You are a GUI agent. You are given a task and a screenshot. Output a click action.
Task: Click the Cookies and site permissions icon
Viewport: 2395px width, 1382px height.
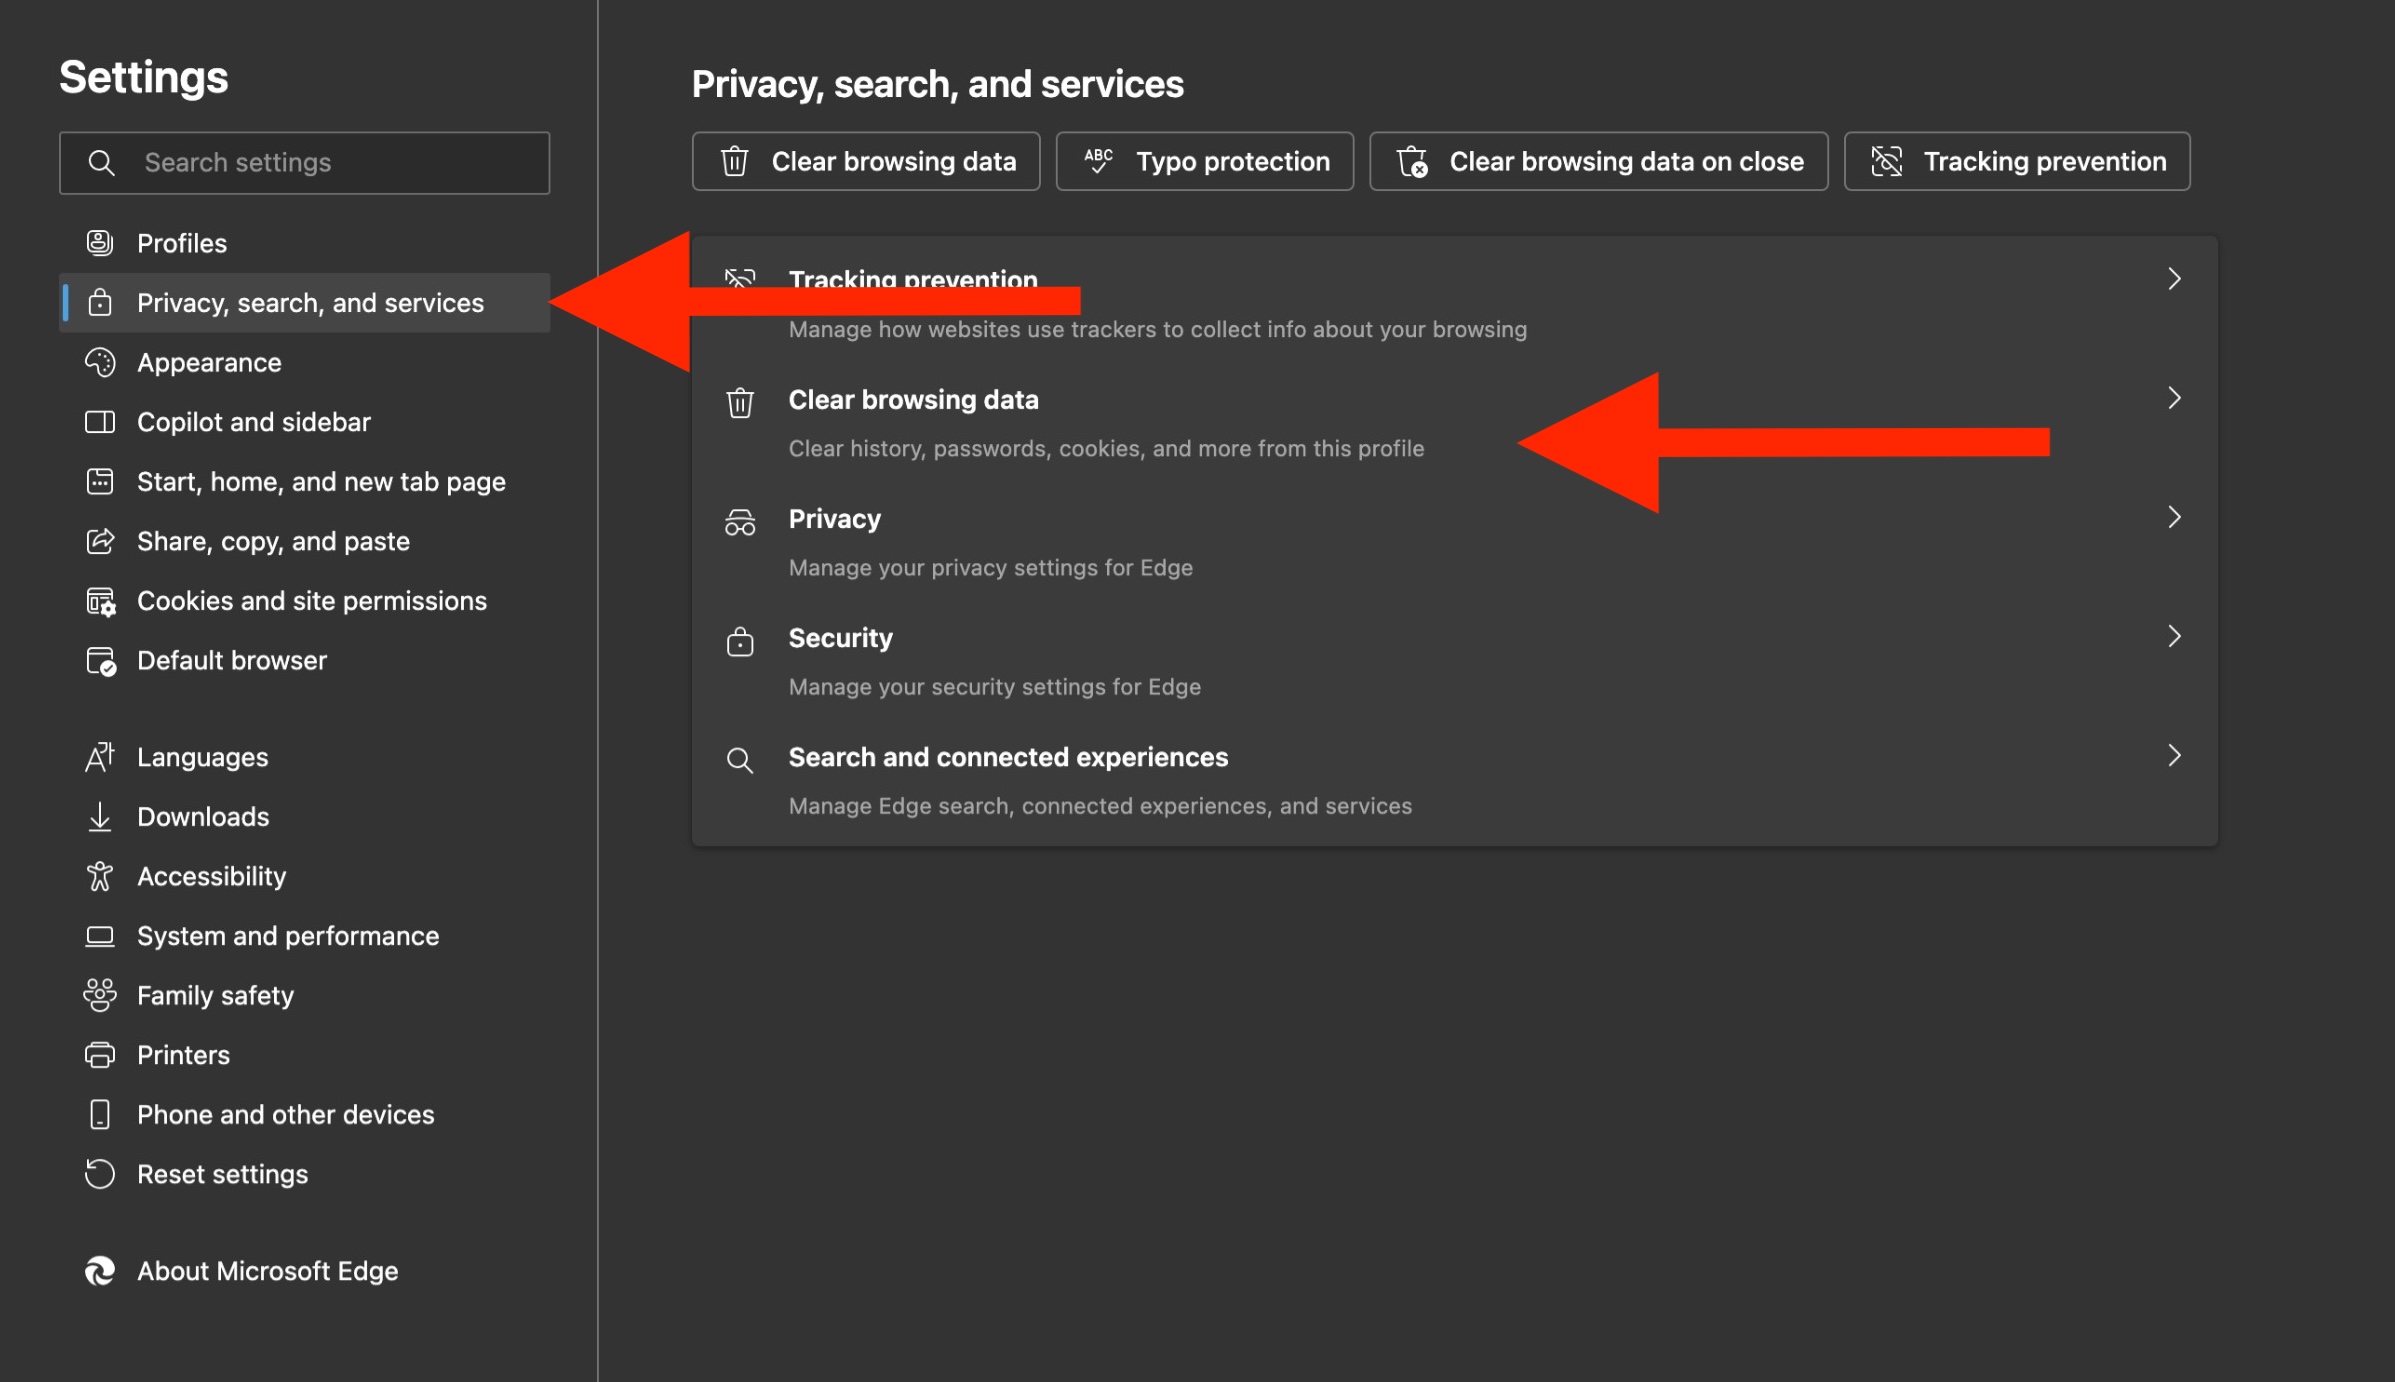click(100, 601)
